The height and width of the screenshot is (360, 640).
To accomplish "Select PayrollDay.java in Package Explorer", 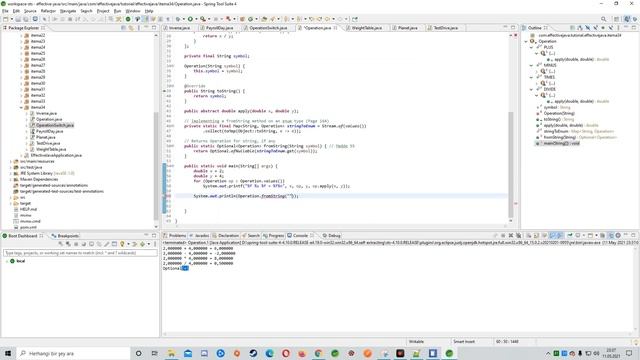I will pos(49,131).
